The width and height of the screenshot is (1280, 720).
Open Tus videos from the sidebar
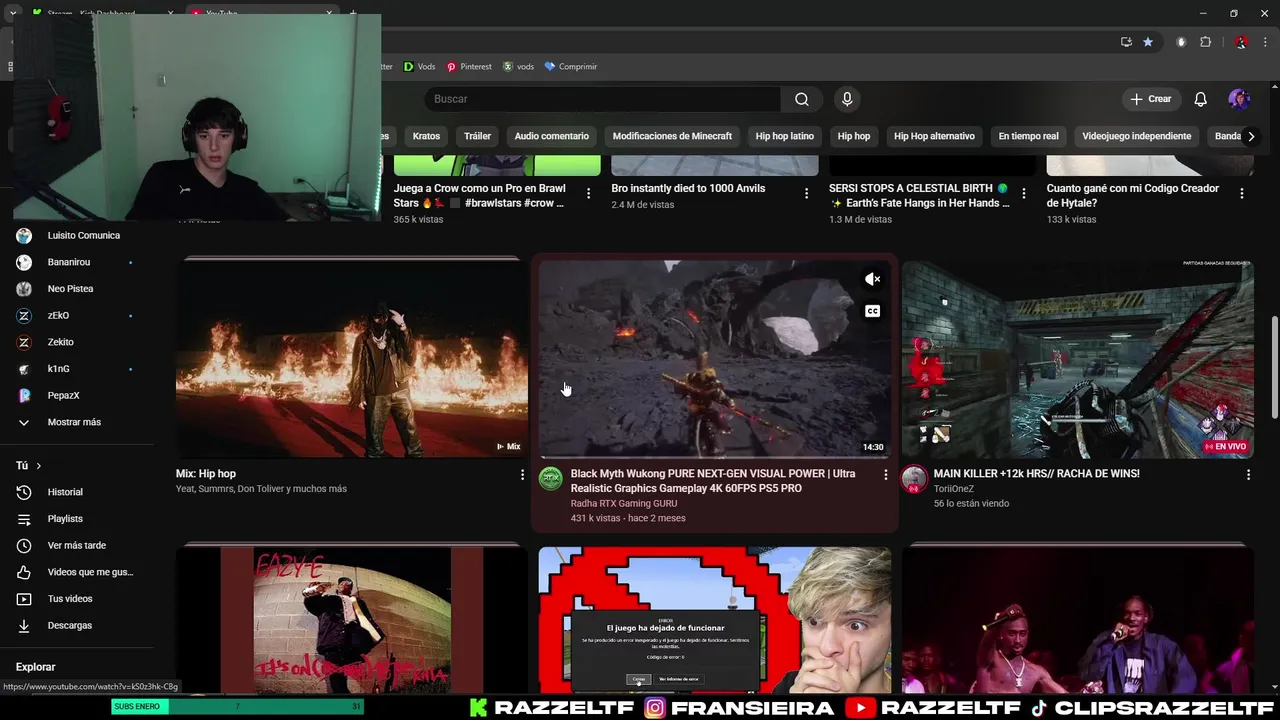click(x=77, y=599)
